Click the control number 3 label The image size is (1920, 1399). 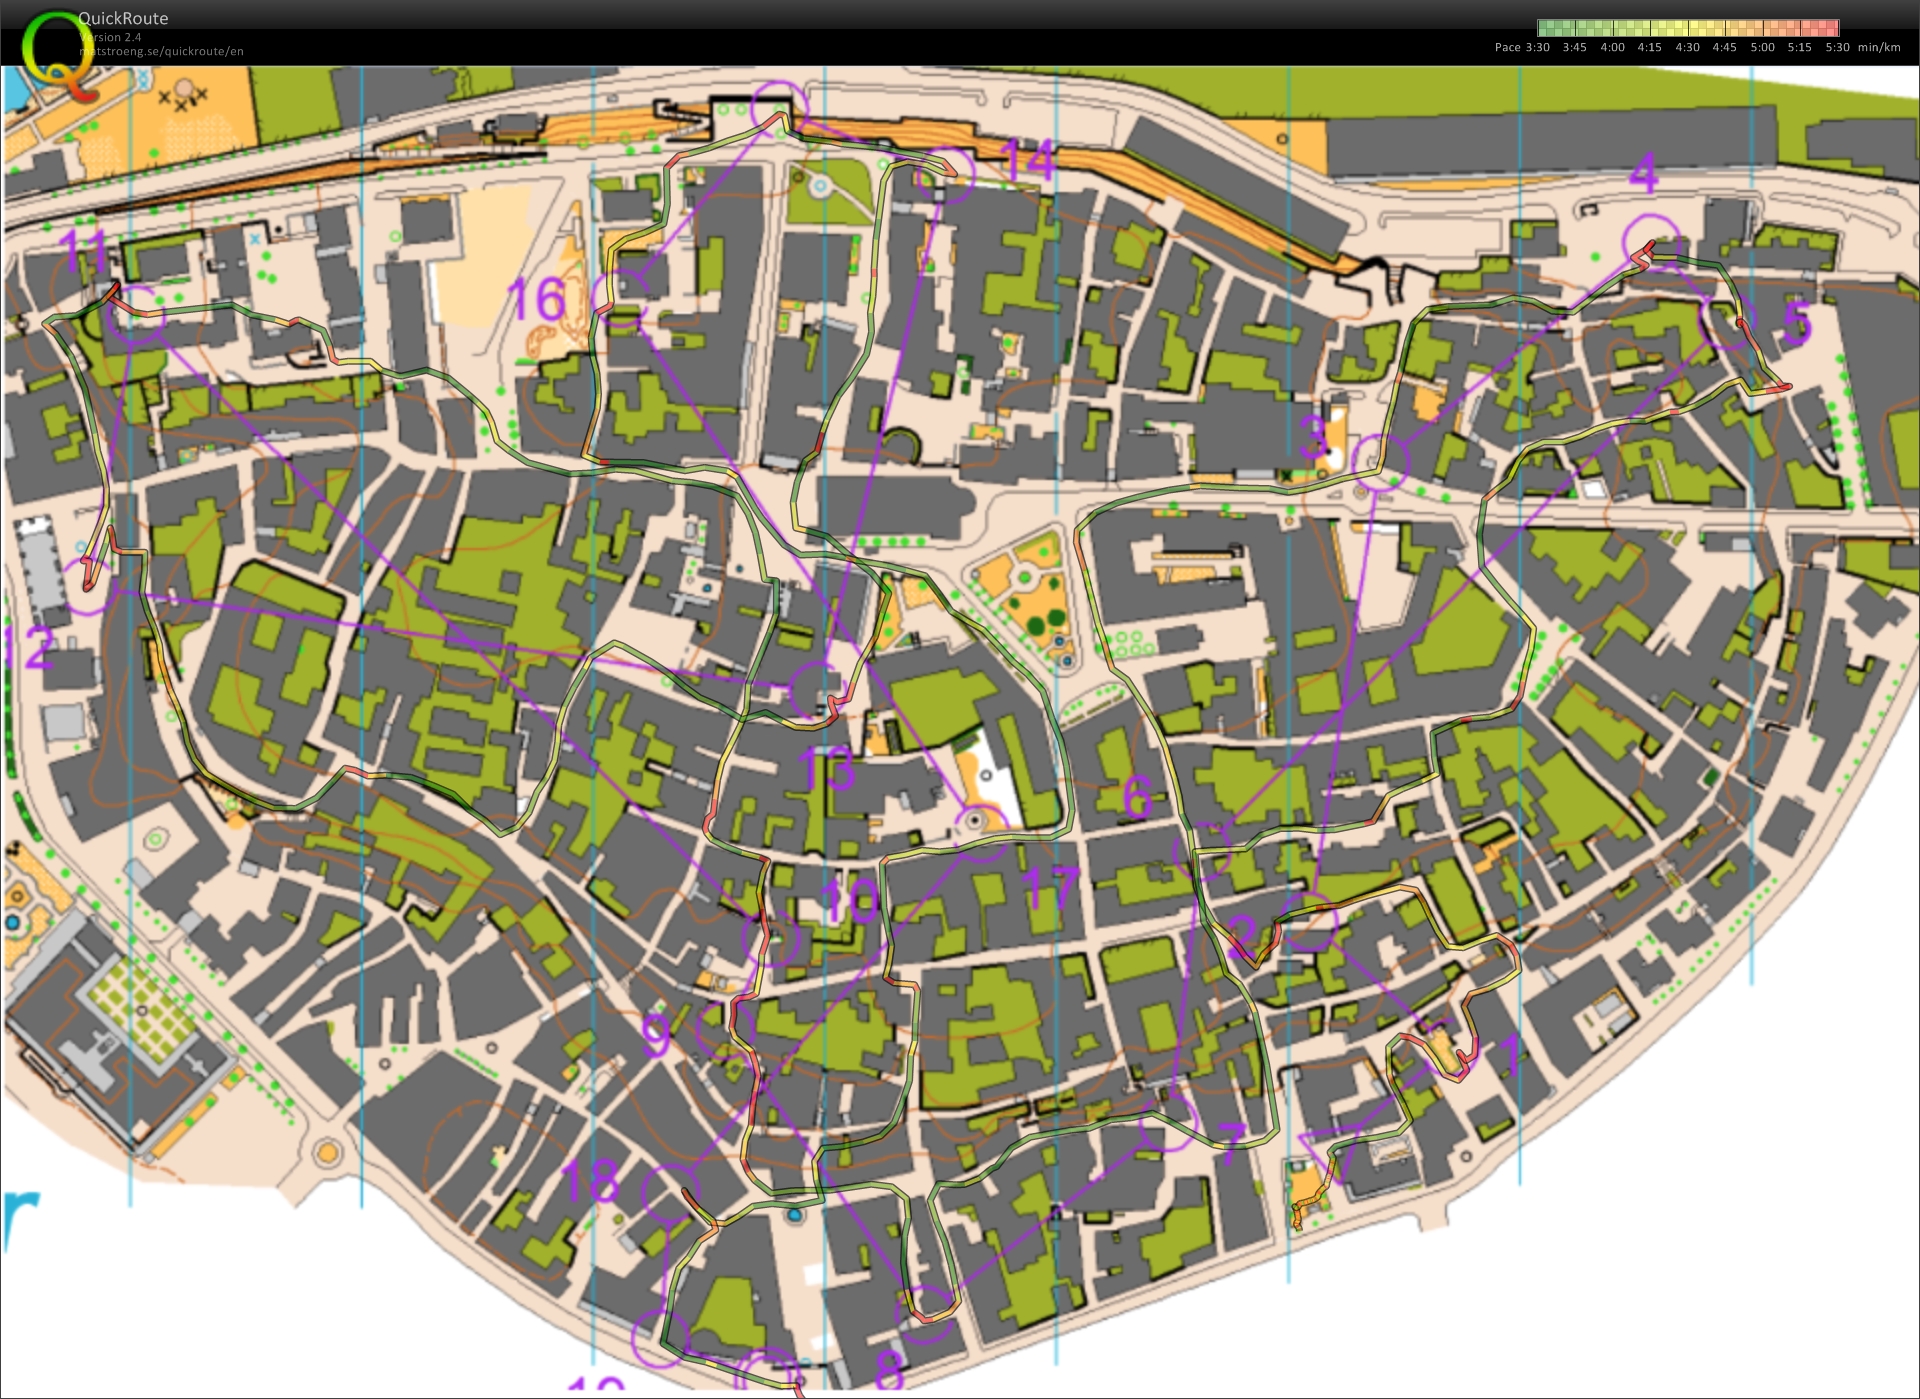pyautogui.click(x=1312, y=436)
